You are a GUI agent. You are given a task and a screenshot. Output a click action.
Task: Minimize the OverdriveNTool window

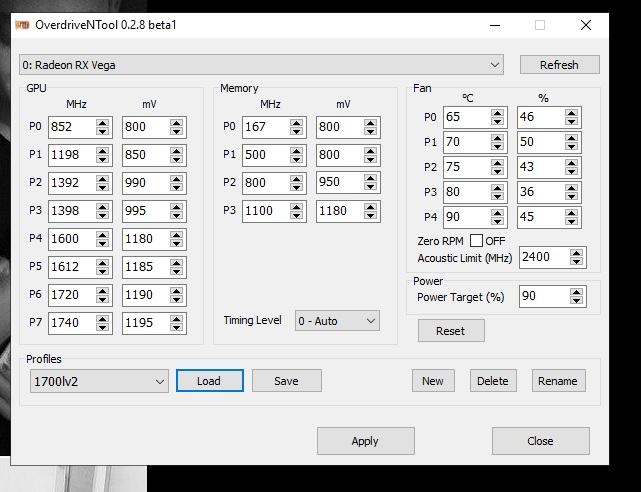click(x=495, y=25)
